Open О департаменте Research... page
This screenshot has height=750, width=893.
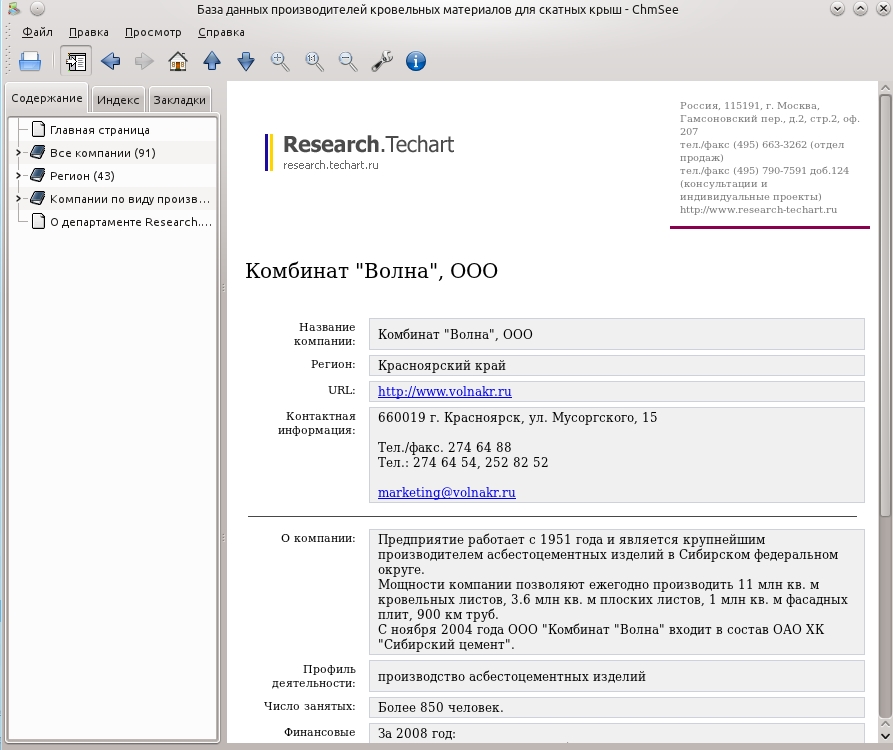pyautogui.click(x=131, y=222)
